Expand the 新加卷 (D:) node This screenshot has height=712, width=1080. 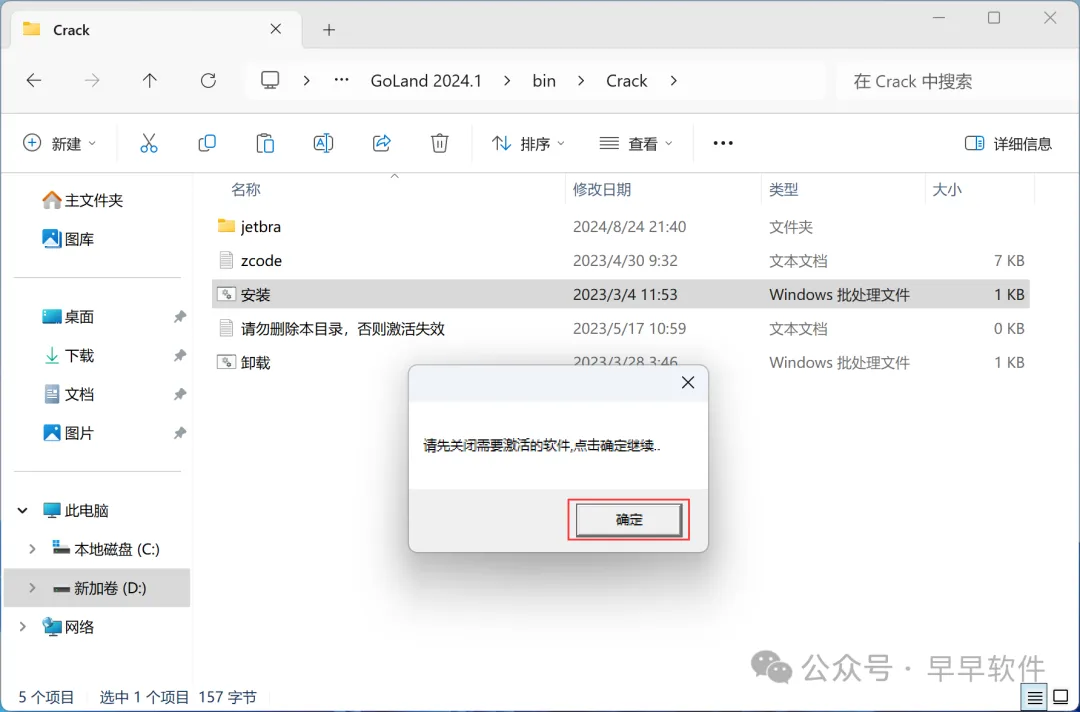pos(32,588)
